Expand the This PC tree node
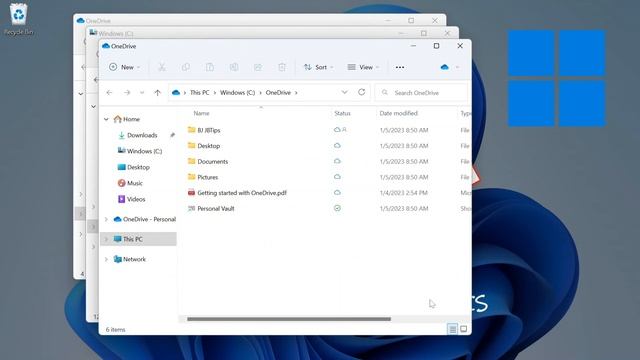 106,239
